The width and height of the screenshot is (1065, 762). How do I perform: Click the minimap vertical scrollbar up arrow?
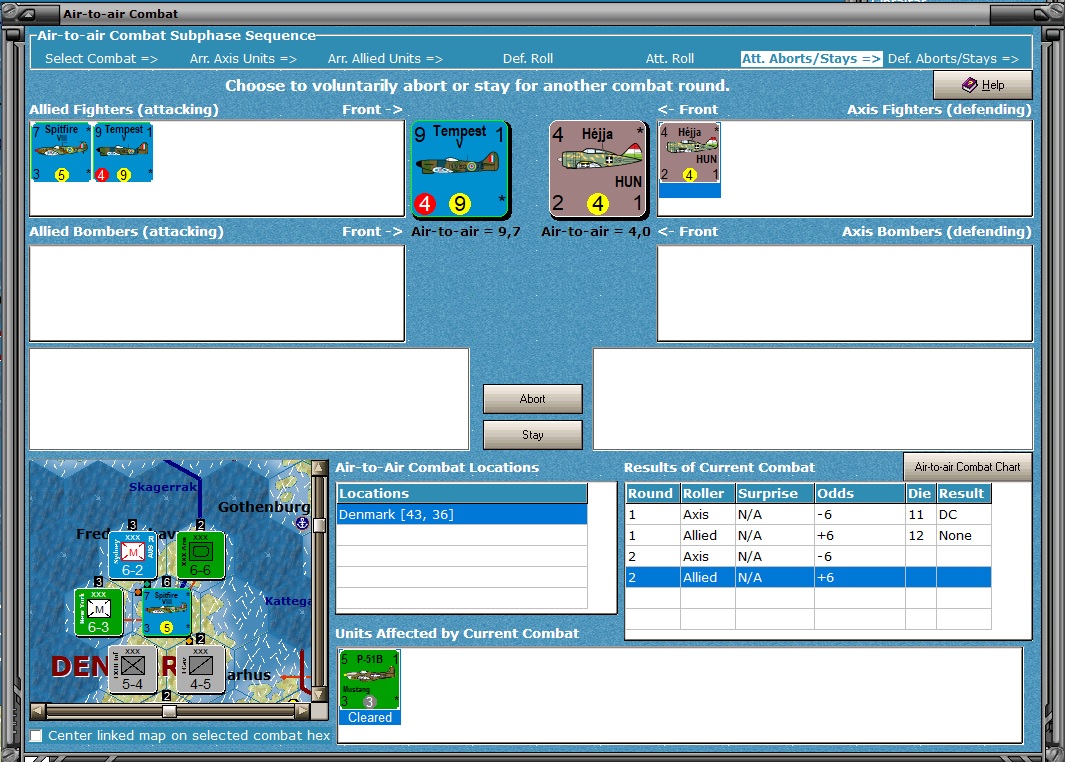(319, 468)
